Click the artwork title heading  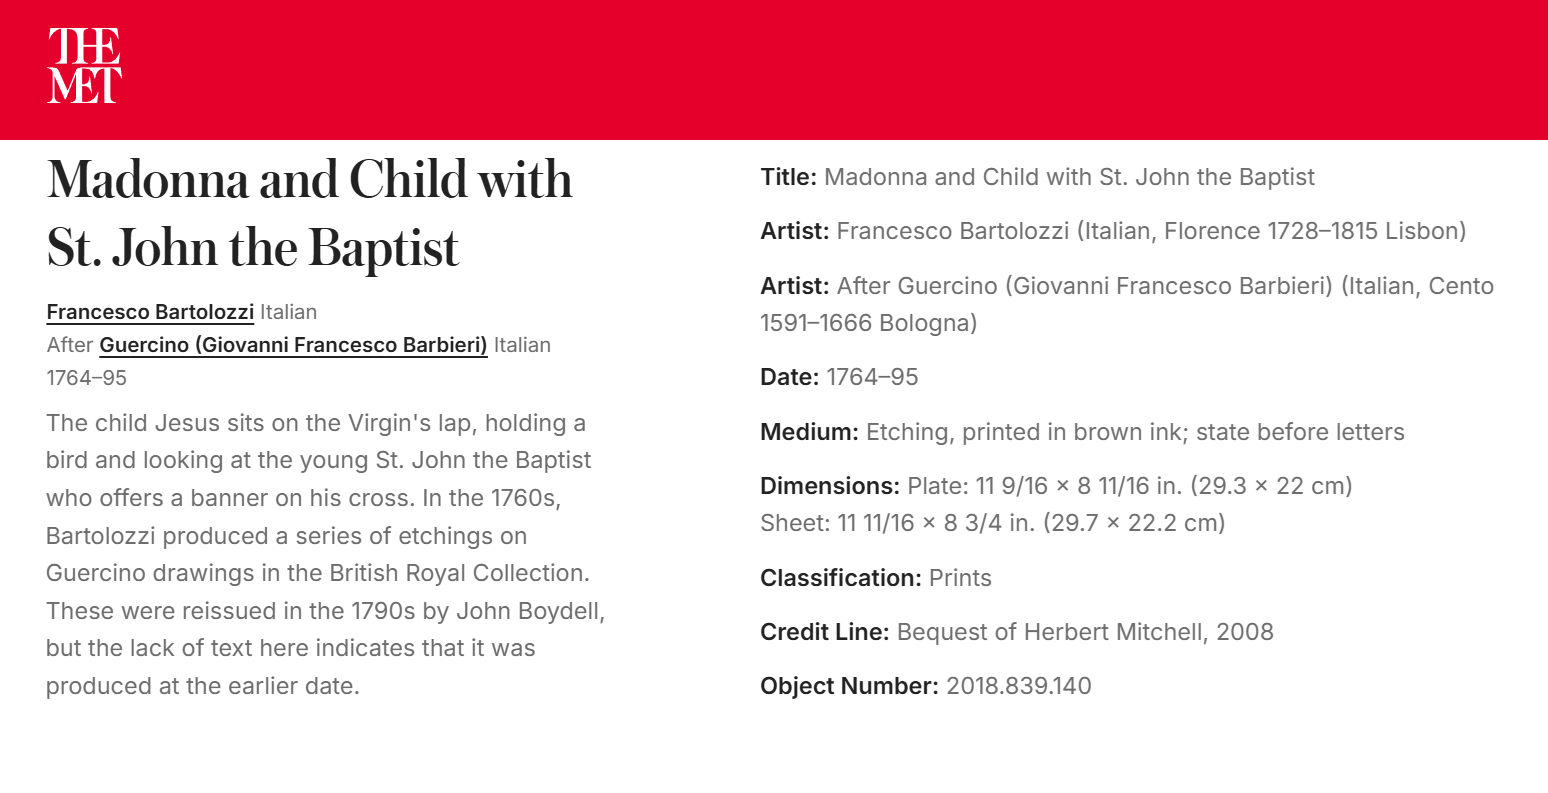click(310, 213)
